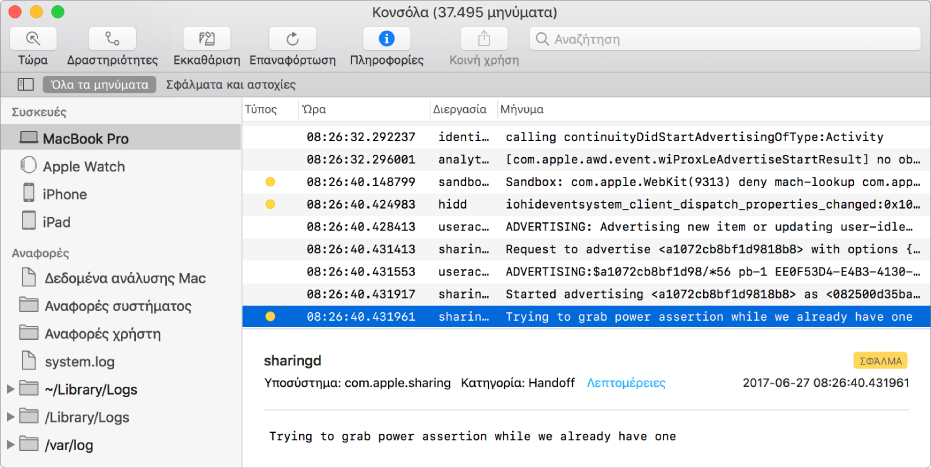This screenshot has height=468, width=931.
Task: Click the Αναφορές συστήματος folder icon
Action: (28, 305)
